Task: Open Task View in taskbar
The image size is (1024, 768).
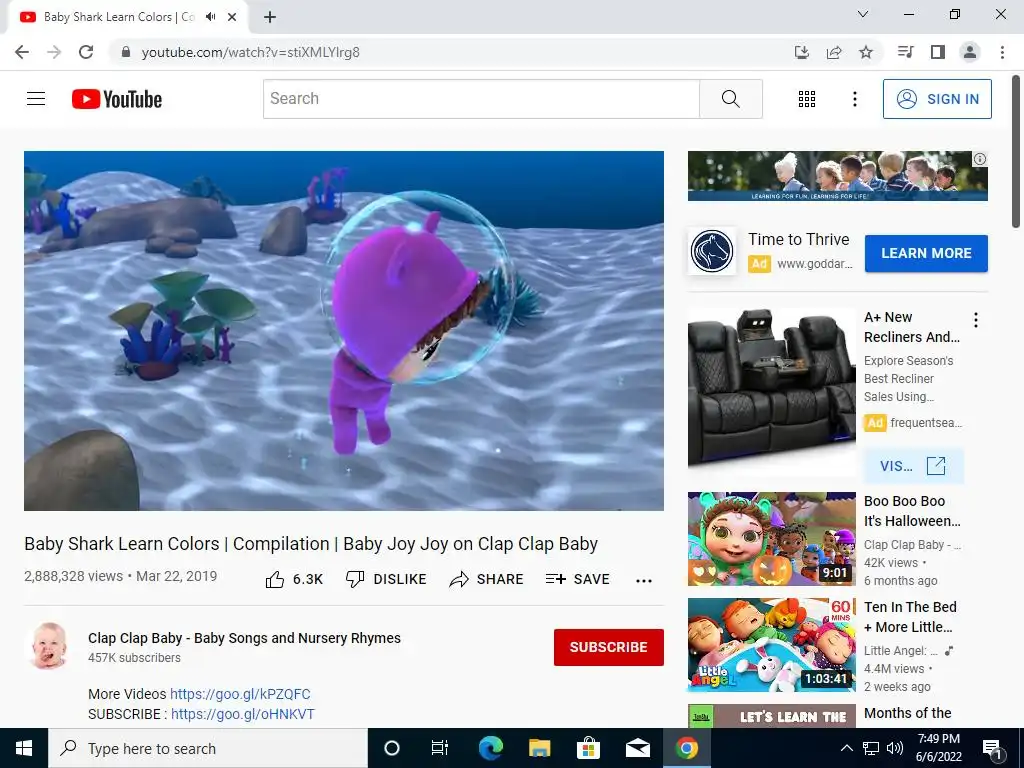Action: pos(440,748)
